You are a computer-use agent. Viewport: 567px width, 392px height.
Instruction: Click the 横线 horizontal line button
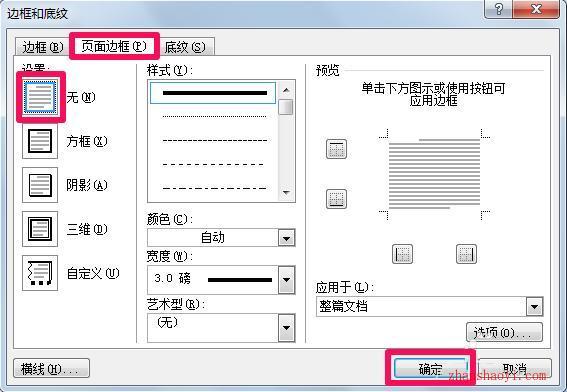pos(51,368)
